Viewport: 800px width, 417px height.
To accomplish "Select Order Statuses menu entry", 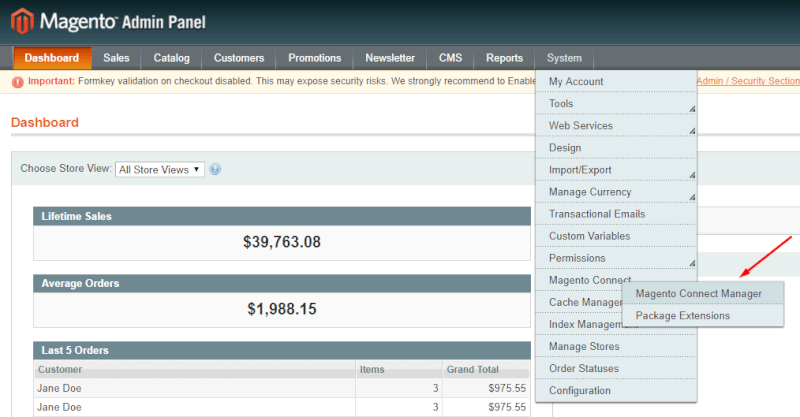I will coord(616,368).
